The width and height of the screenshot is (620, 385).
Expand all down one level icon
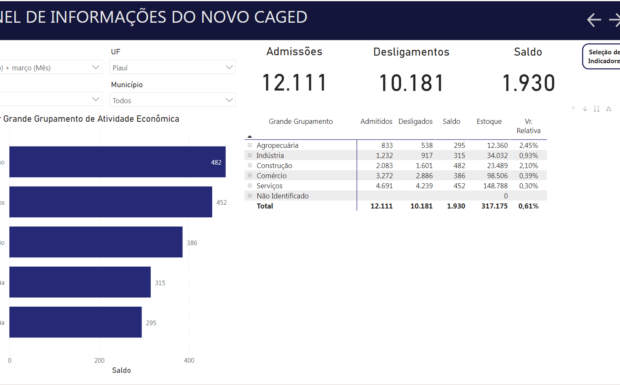[x=609, y=109]
